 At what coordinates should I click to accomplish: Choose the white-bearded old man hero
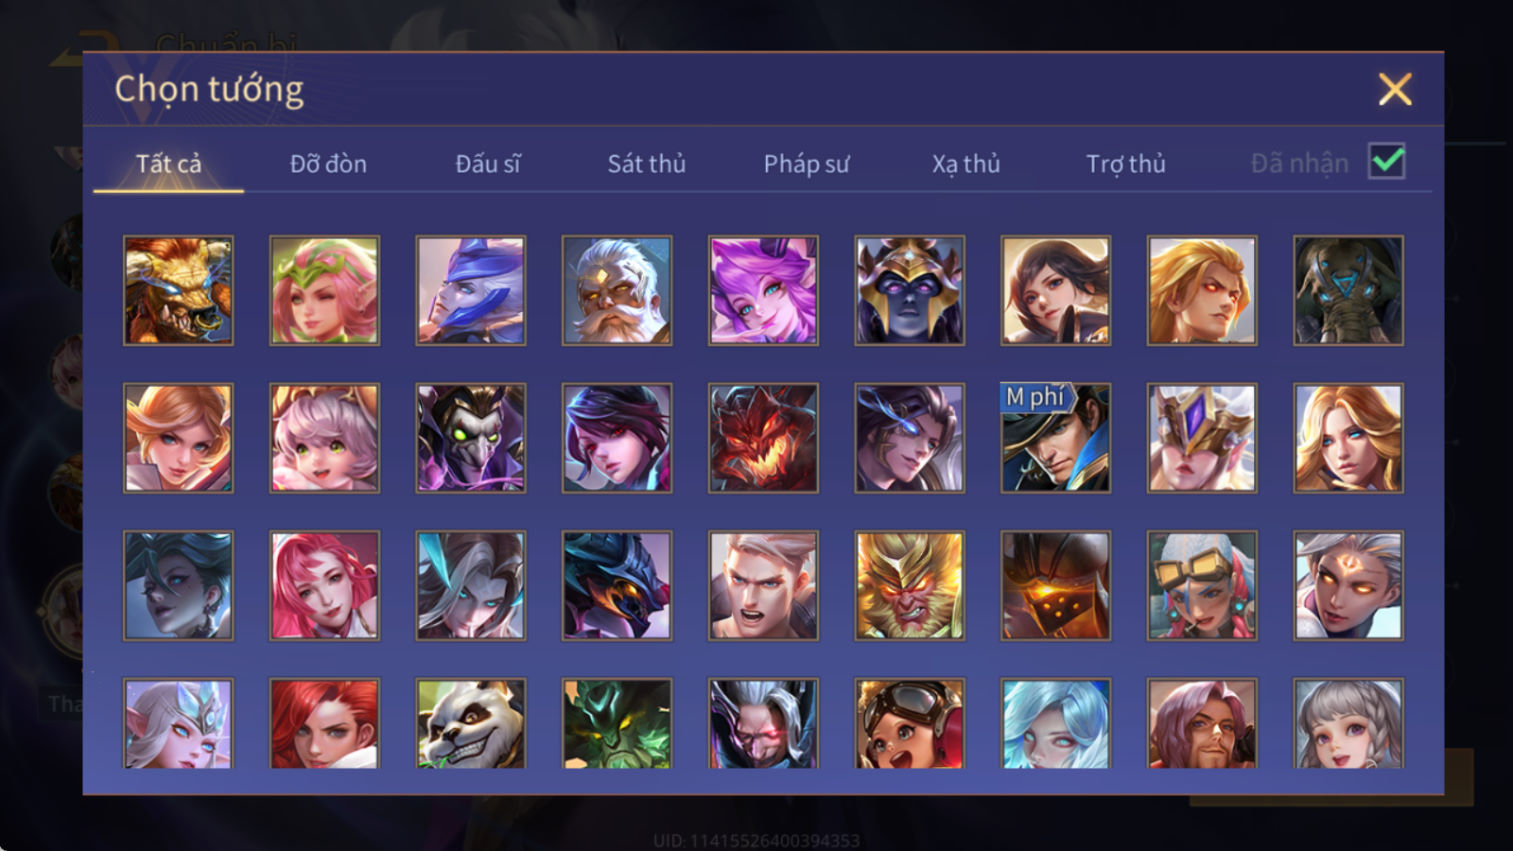pyautogui.click(x=617, y=291)
